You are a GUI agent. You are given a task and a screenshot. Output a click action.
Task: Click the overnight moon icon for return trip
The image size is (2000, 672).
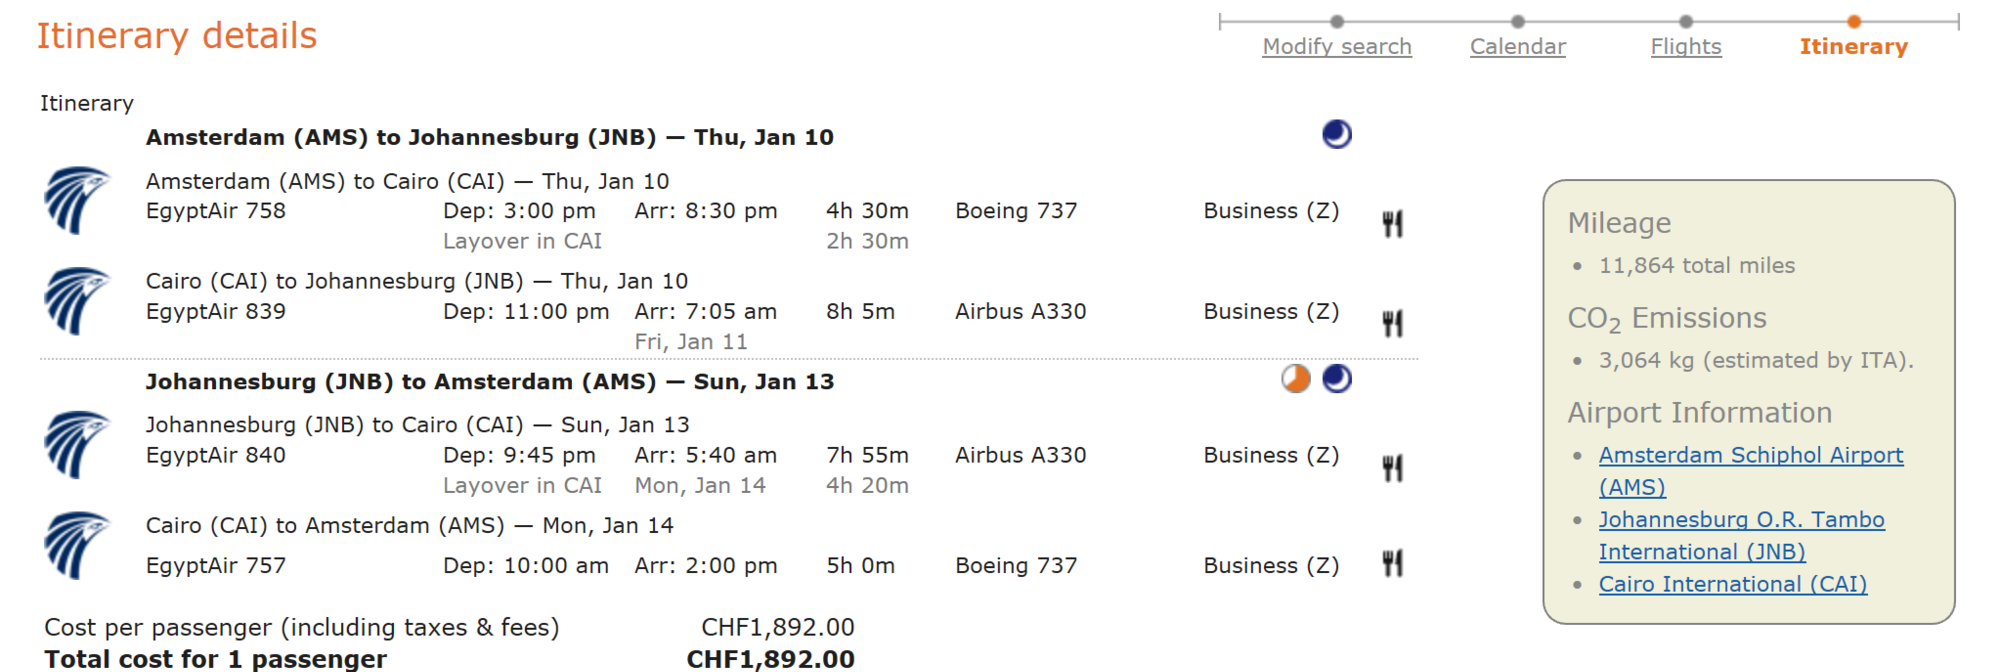(1337, 379)
